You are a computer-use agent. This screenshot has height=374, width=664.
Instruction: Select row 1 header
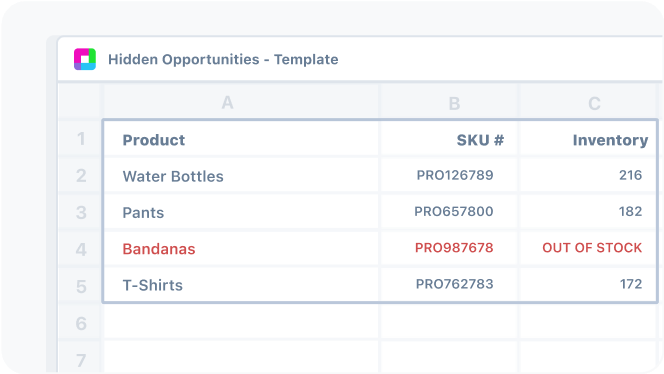[x=80, y=139]
